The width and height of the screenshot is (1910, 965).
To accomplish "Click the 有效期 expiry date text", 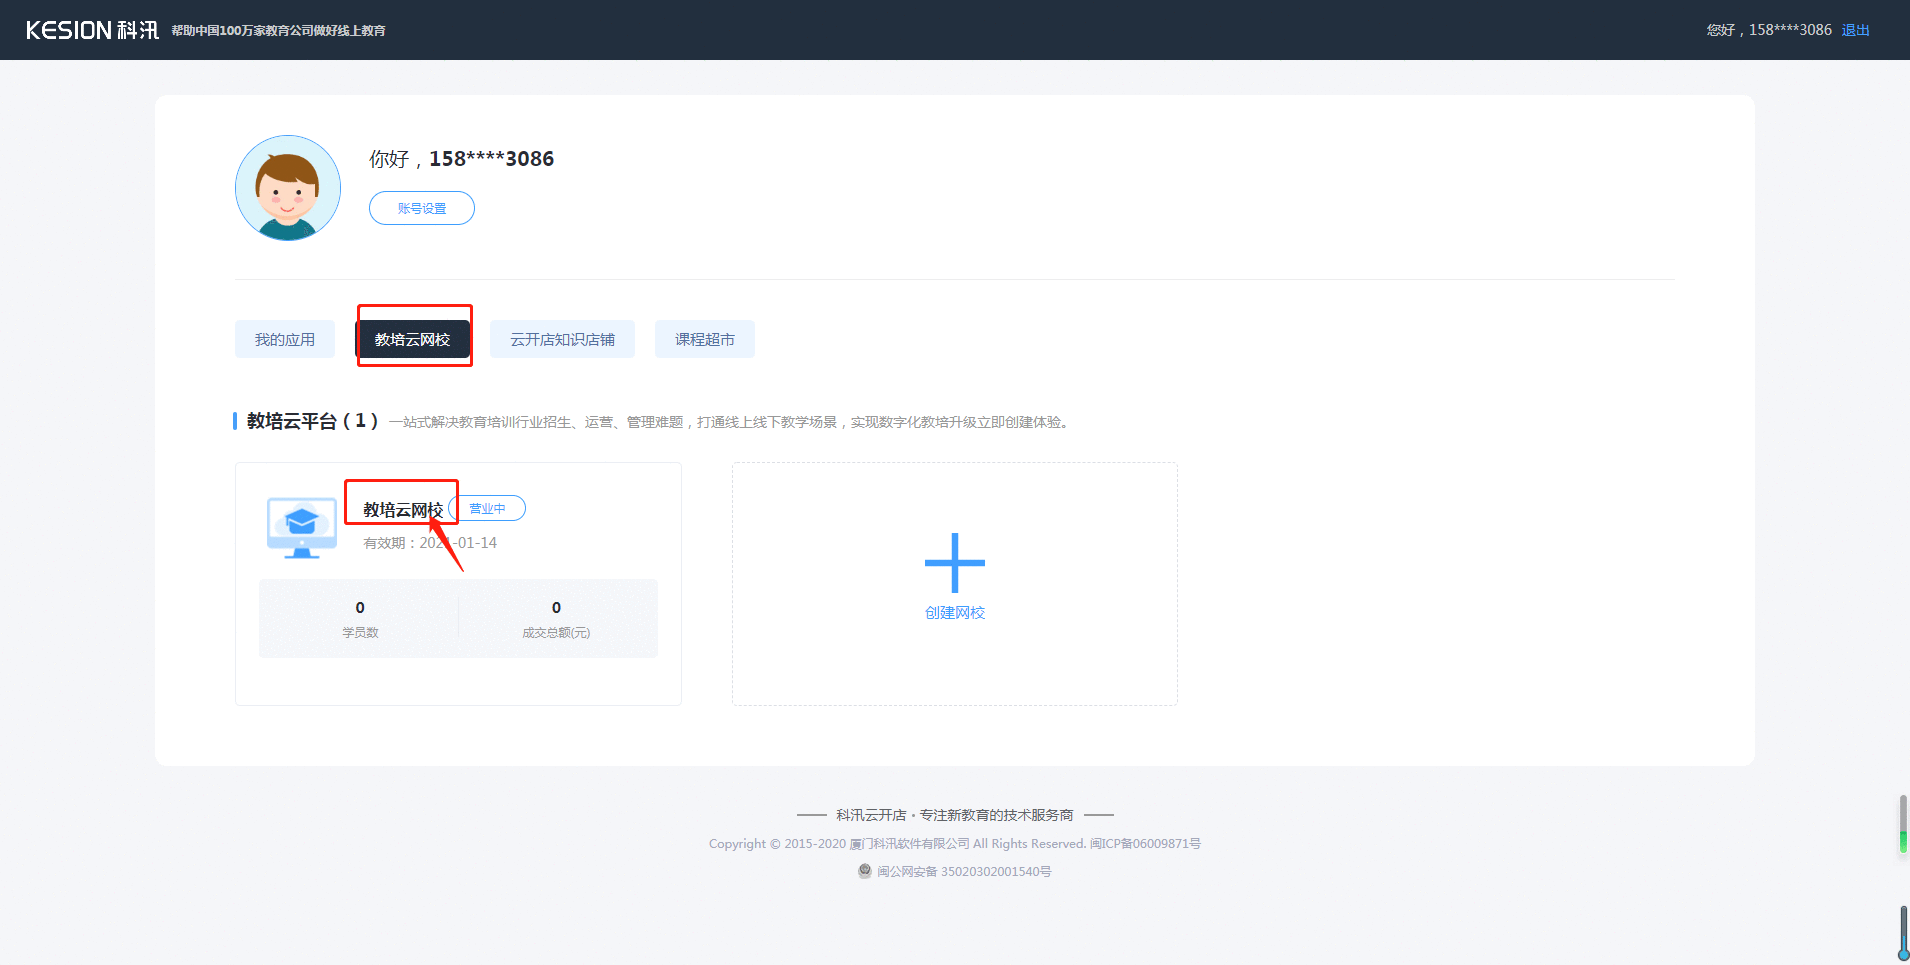I will coord(430,542).
